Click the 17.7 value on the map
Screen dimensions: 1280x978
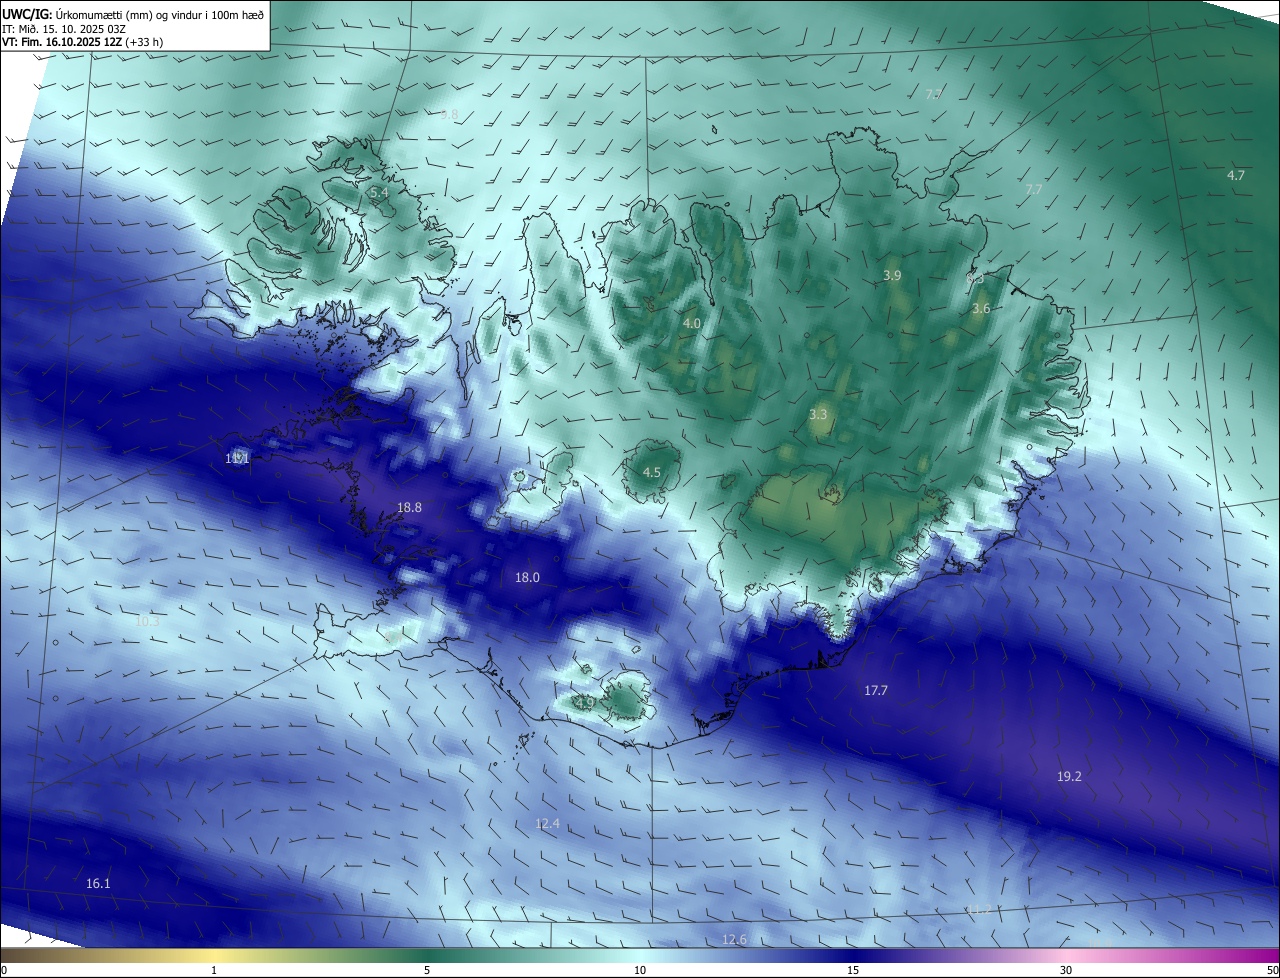tap(876, 691)
